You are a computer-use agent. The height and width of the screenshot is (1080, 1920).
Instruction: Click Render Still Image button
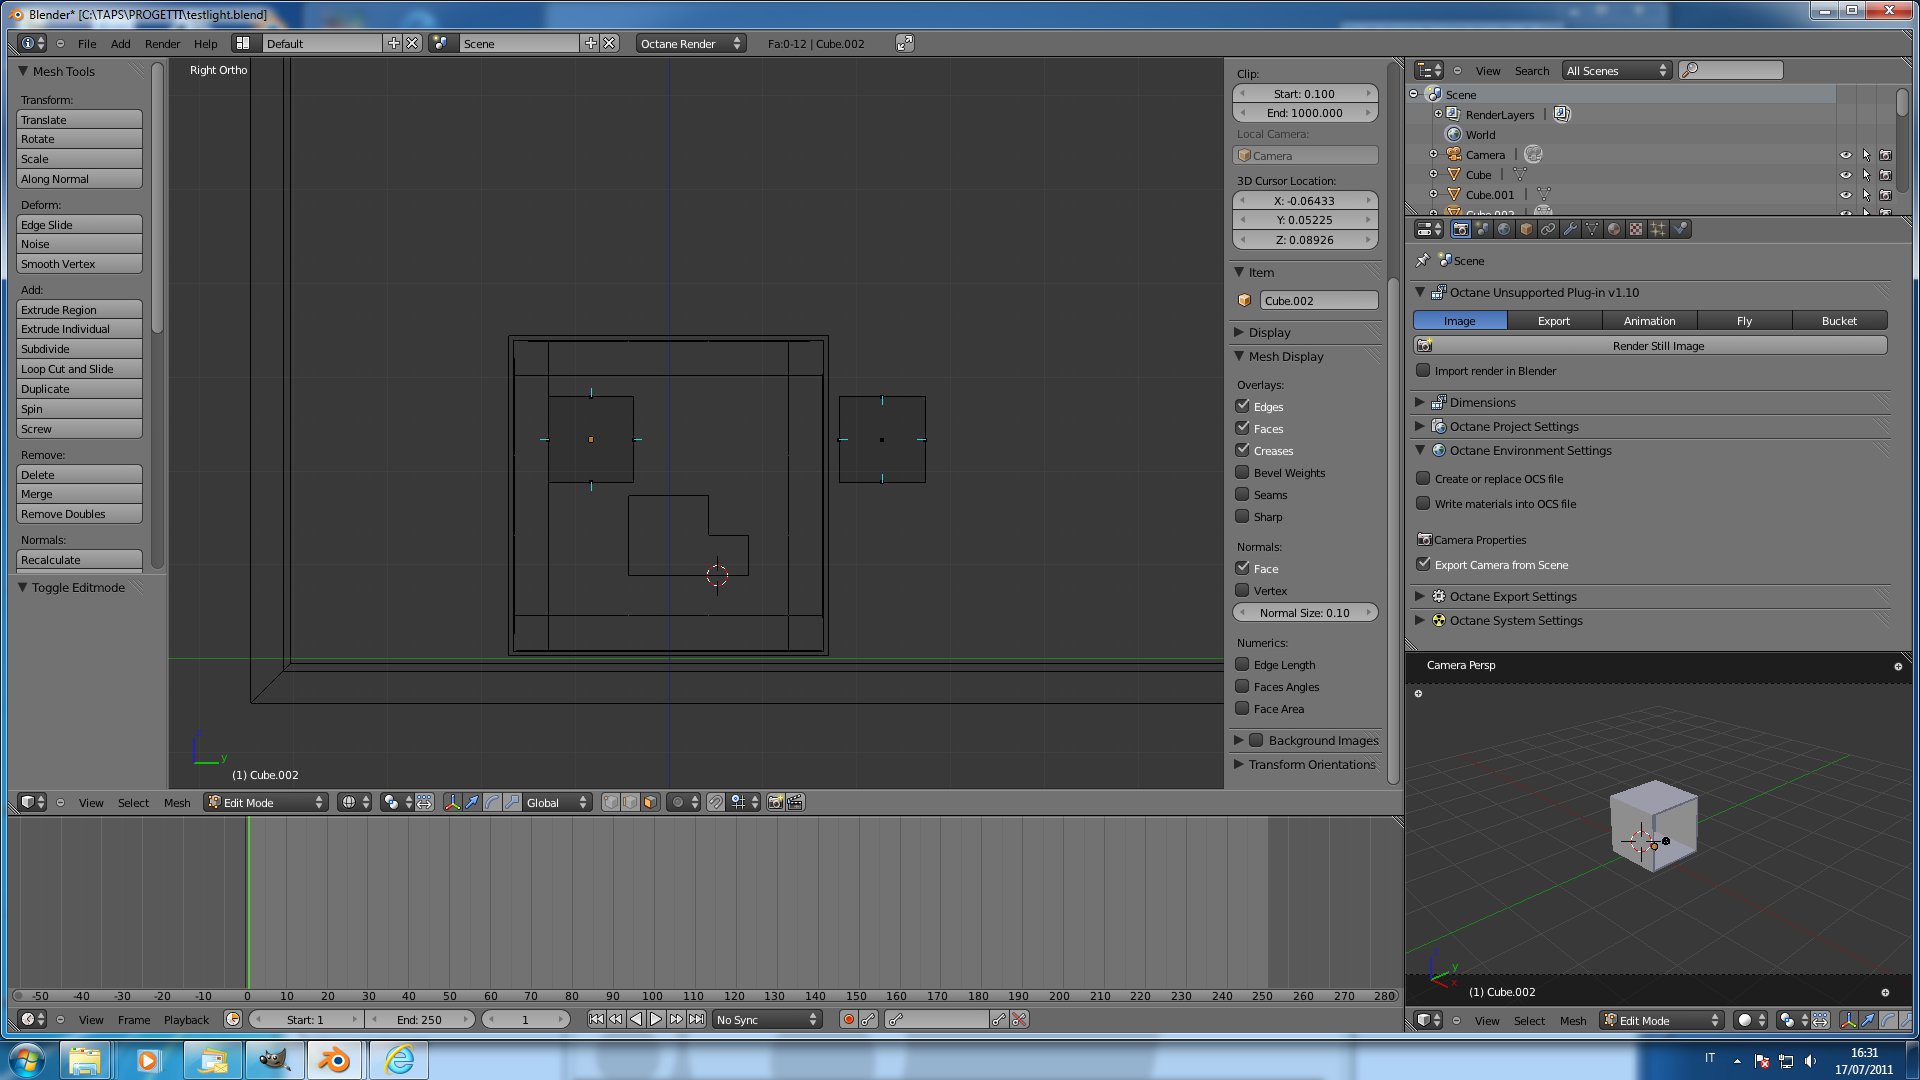tap(1657, 345)
